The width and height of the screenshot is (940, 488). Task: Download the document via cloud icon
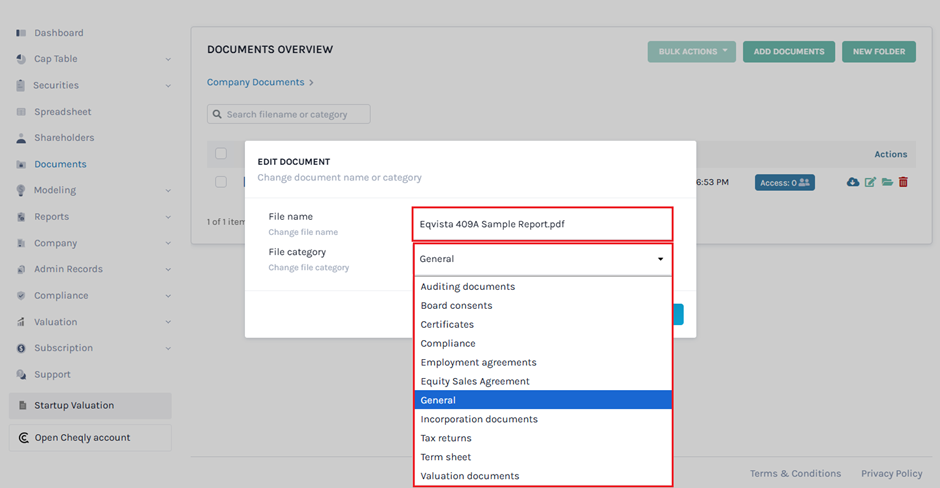(x=853, y=182)
